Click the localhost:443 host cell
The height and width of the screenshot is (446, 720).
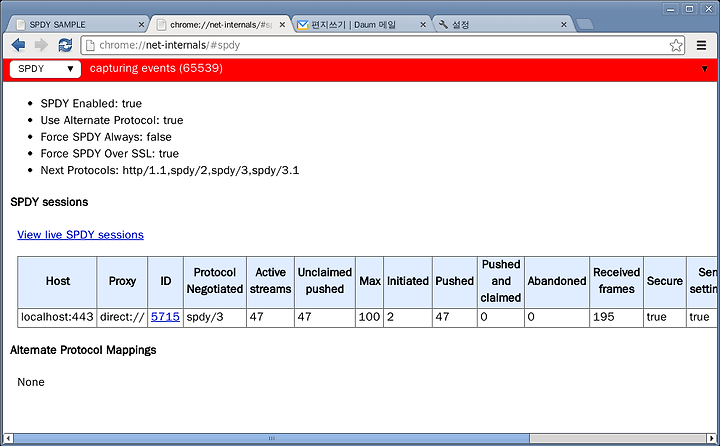pyautogui.click(x=57, y=317)
